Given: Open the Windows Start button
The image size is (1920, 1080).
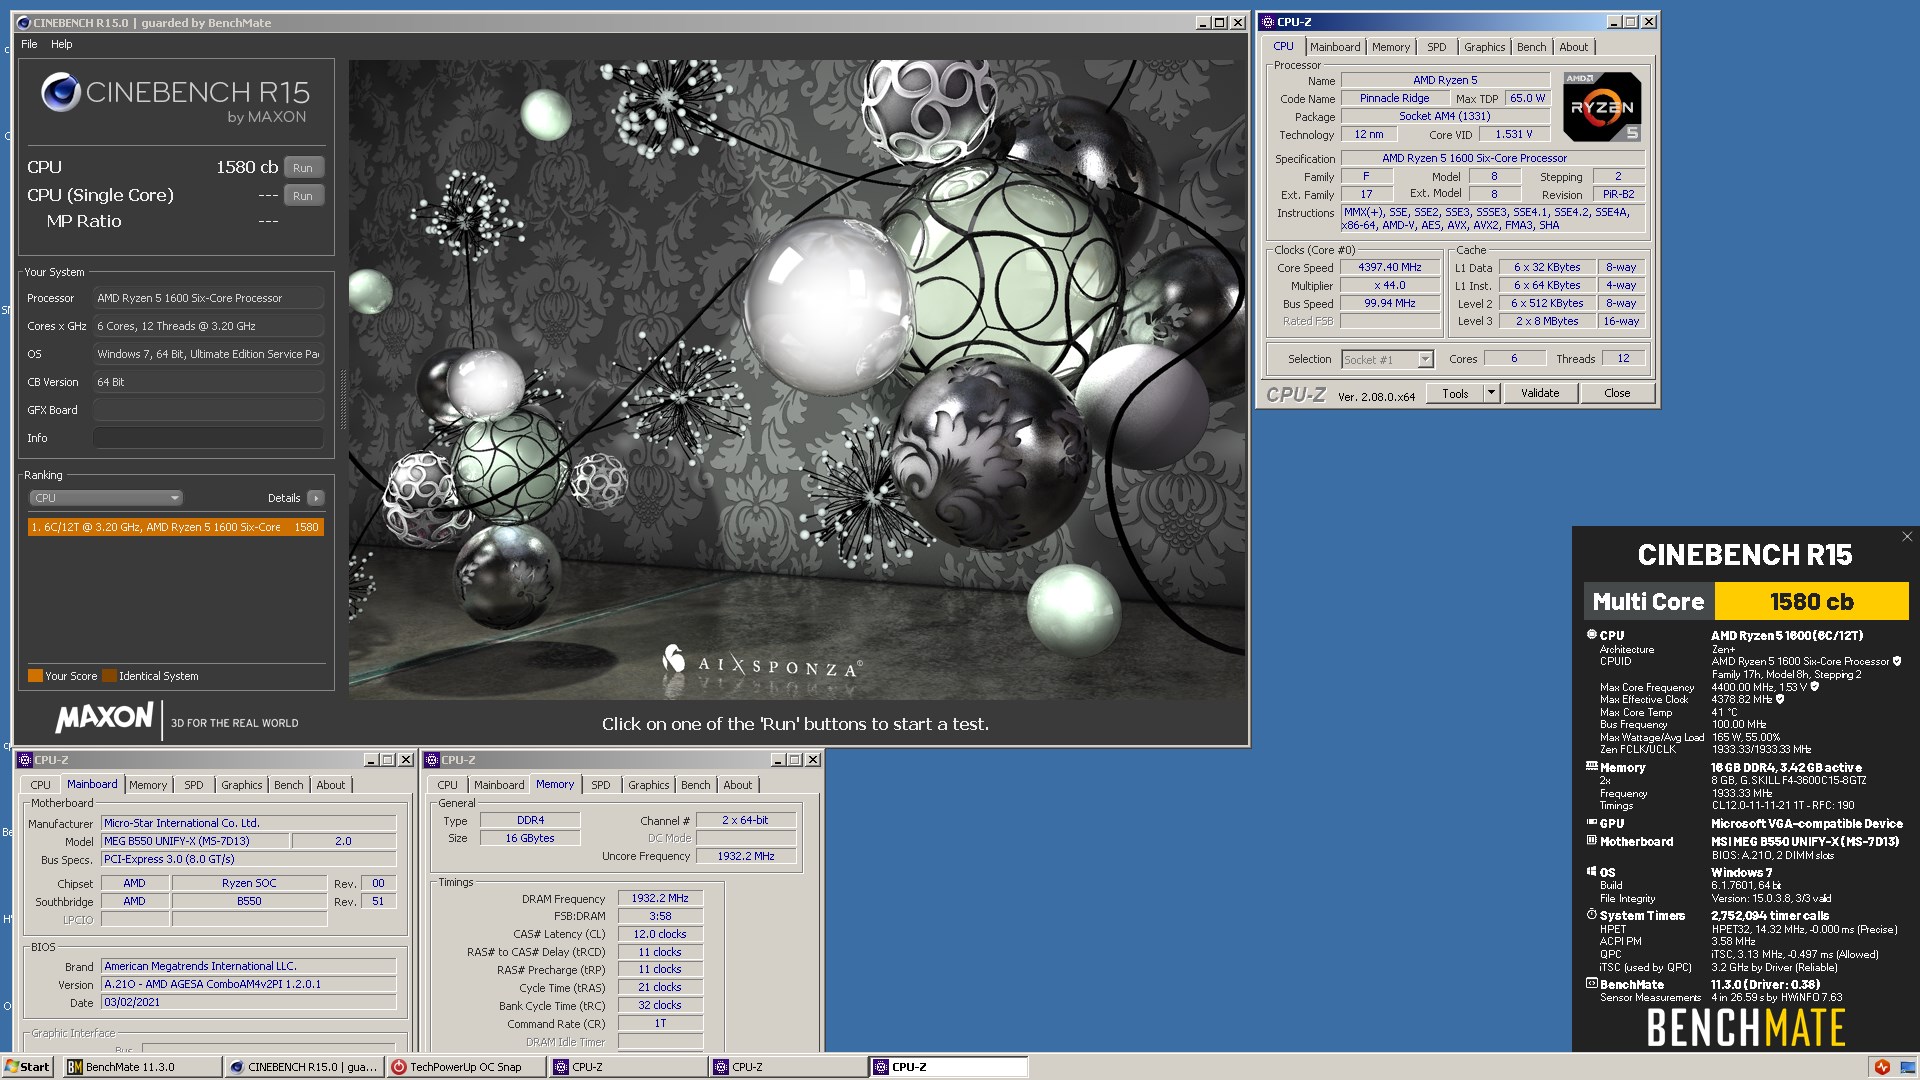Looking at the screenshot, I should (x=28, y=1067).
